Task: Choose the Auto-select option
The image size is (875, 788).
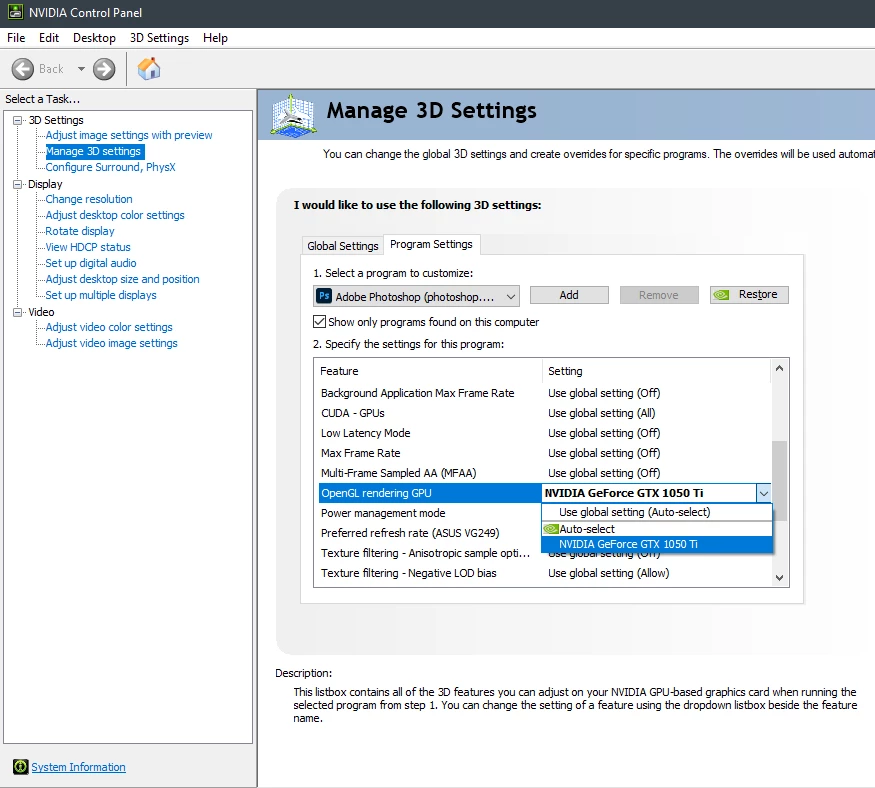Action: [657, 529]
